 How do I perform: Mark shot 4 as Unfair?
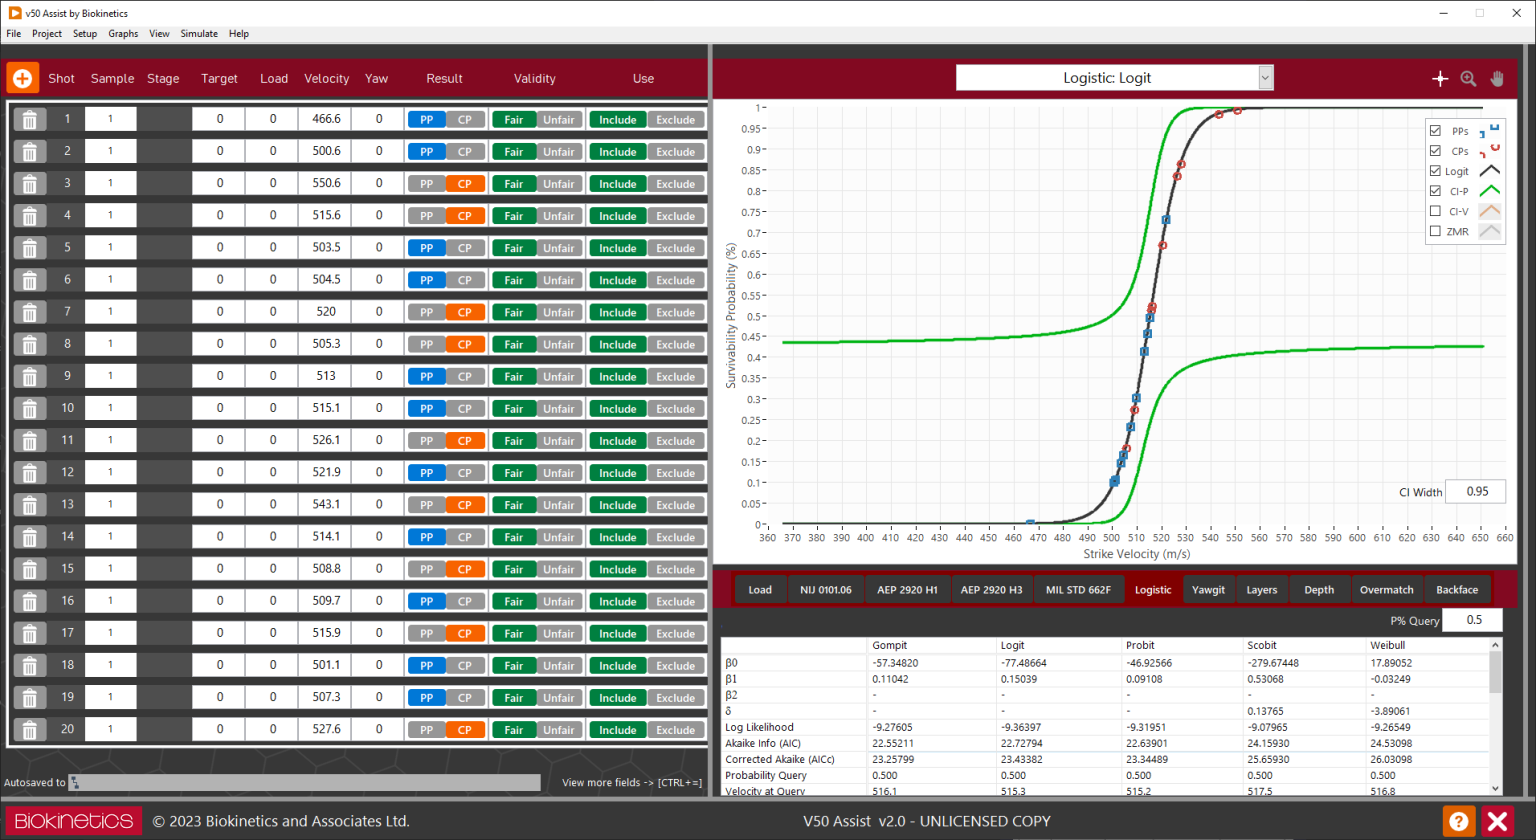point(559,215)
